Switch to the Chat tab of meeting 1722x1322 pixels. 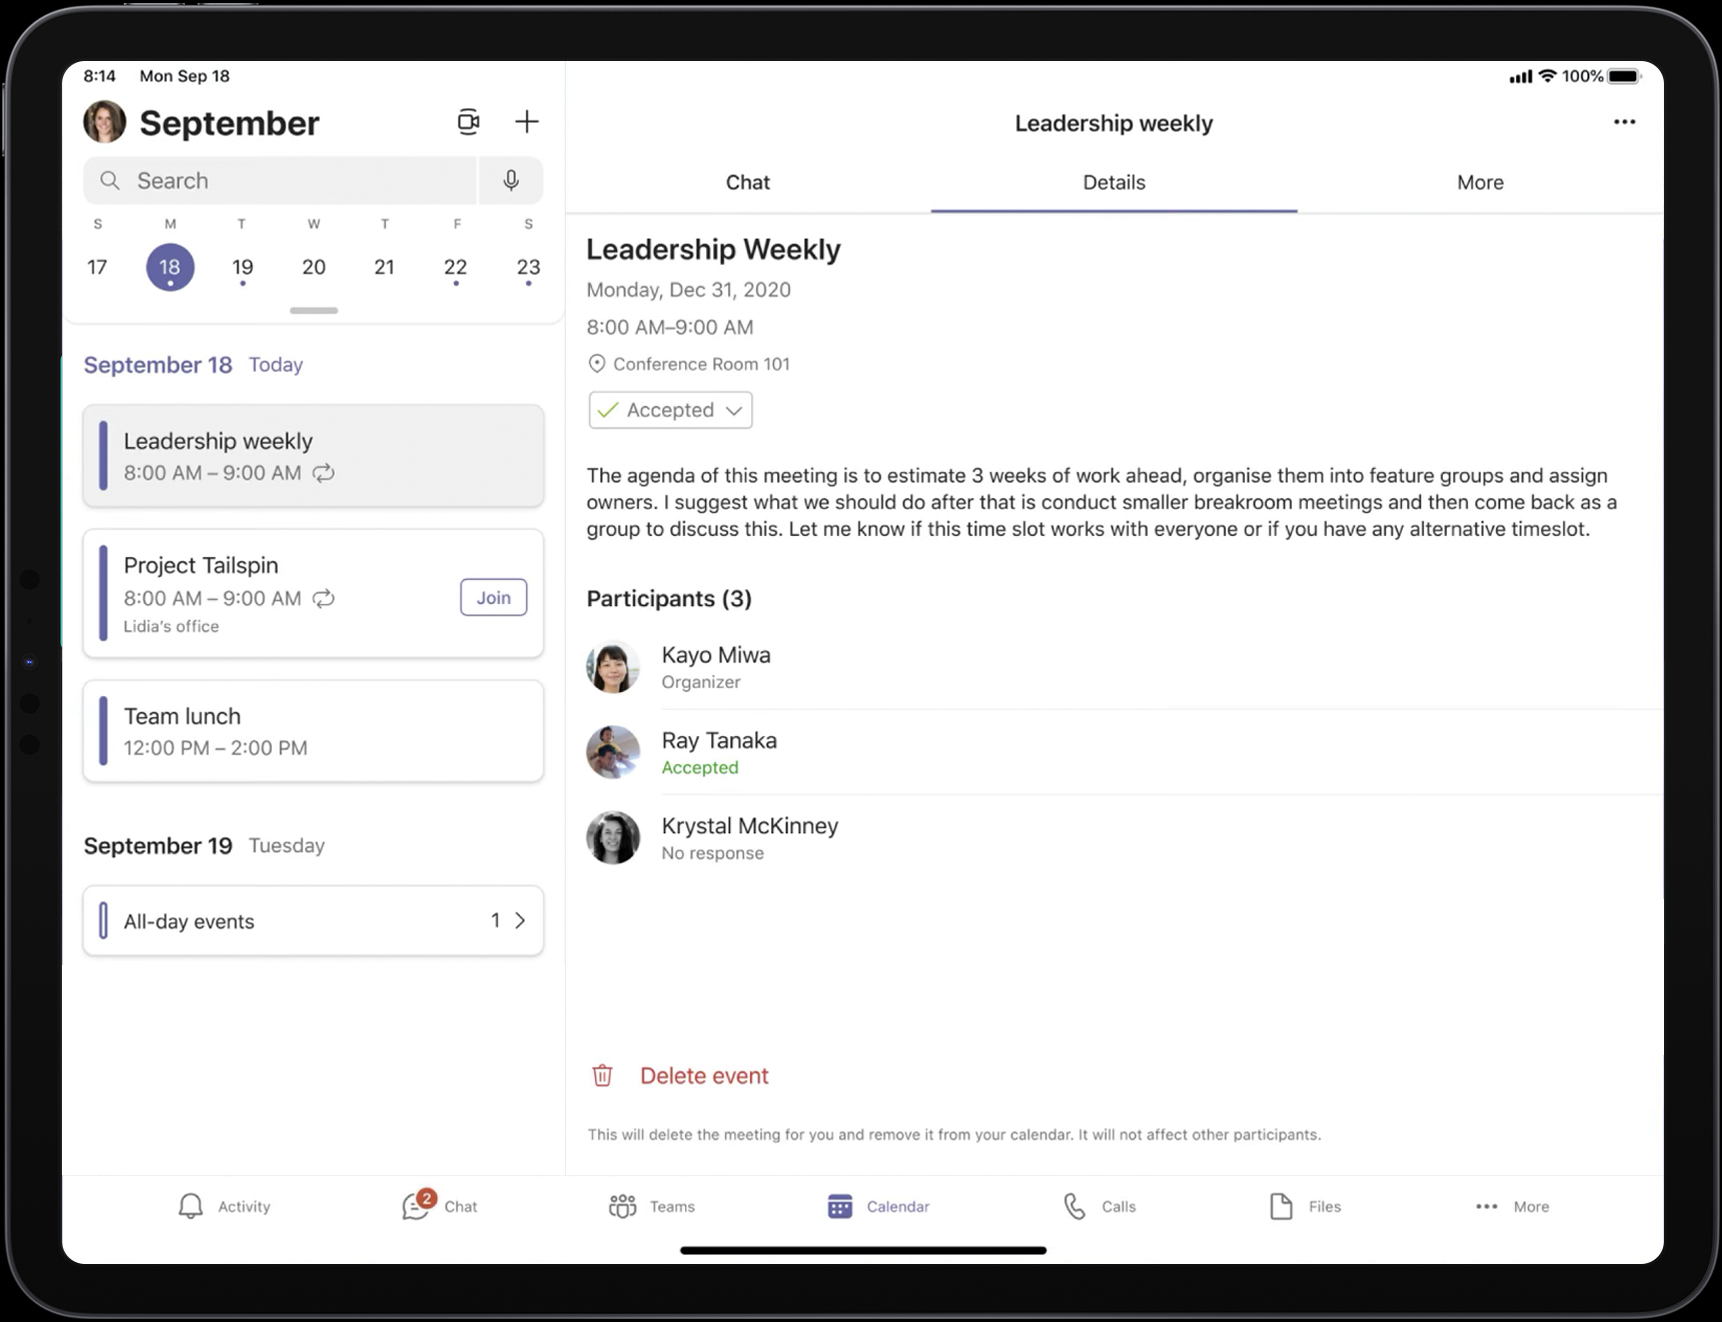[x=747, y=182]
